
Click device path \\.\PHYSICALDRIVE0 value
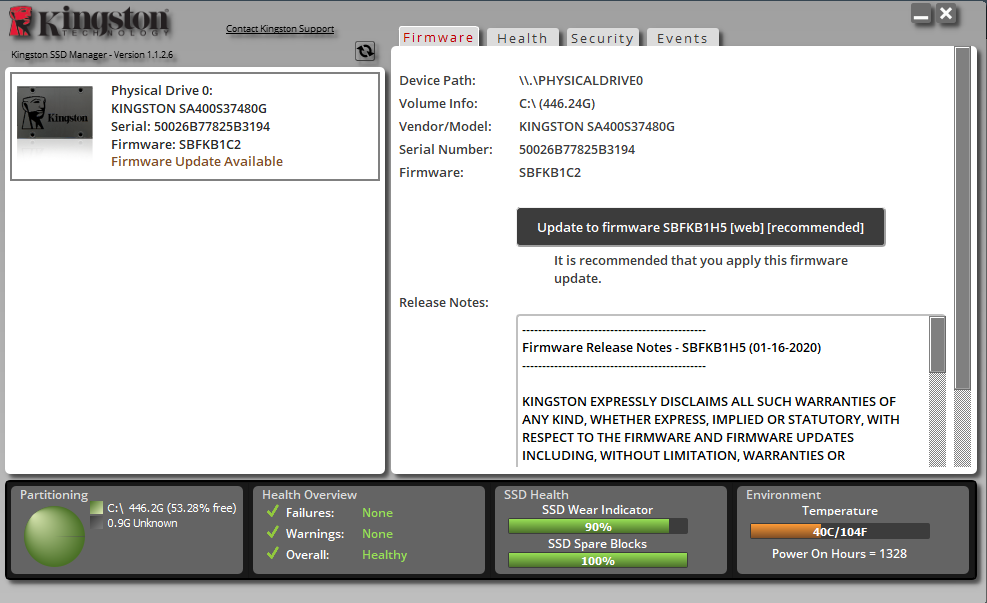tap(580, 81)
